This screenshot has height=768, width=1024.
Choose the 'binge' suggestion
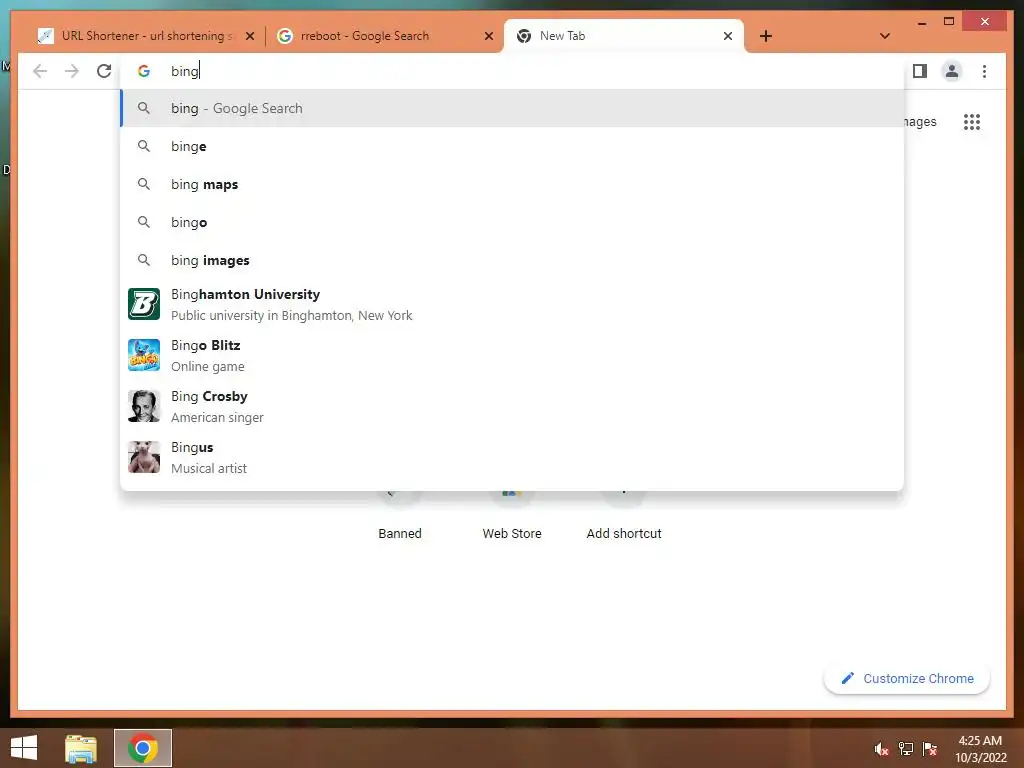click(512, 146)
